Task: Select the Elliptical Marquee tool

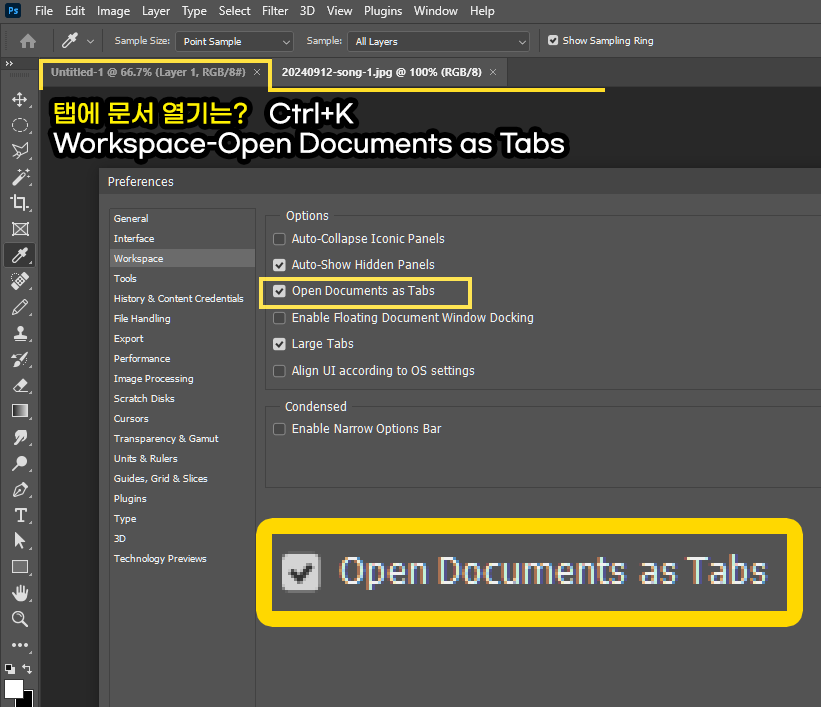Action: (20, 125)
